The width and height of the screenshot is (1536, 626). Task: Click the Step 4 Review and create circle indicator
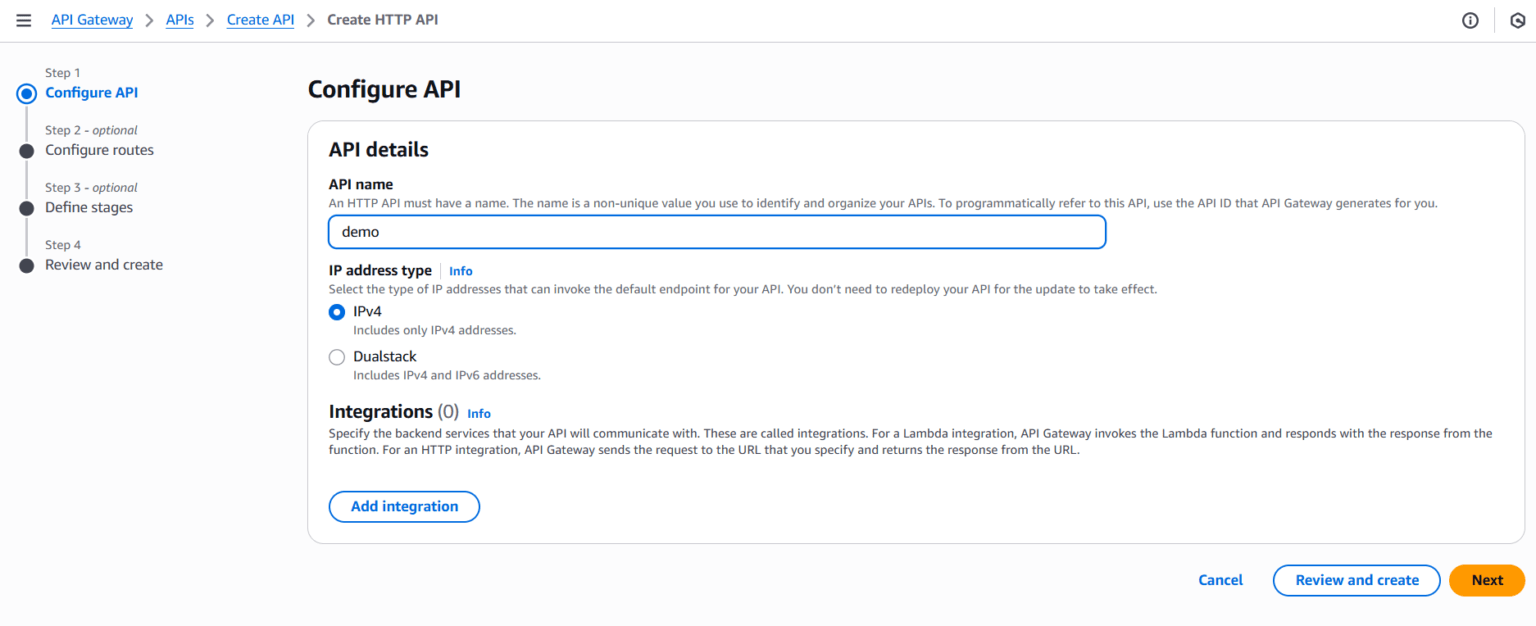click(x=26, y=264)
